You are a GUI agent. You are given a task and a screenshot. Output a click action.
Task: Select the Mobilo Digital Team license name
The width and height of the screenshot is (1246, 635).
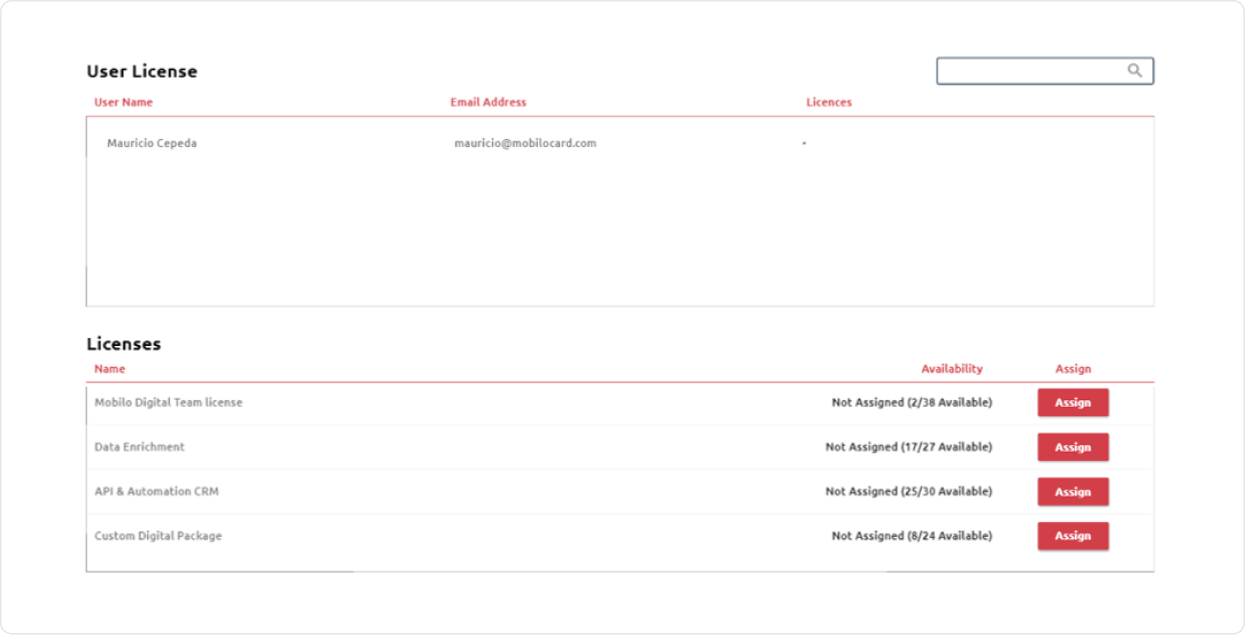click(x=168, y=403)
